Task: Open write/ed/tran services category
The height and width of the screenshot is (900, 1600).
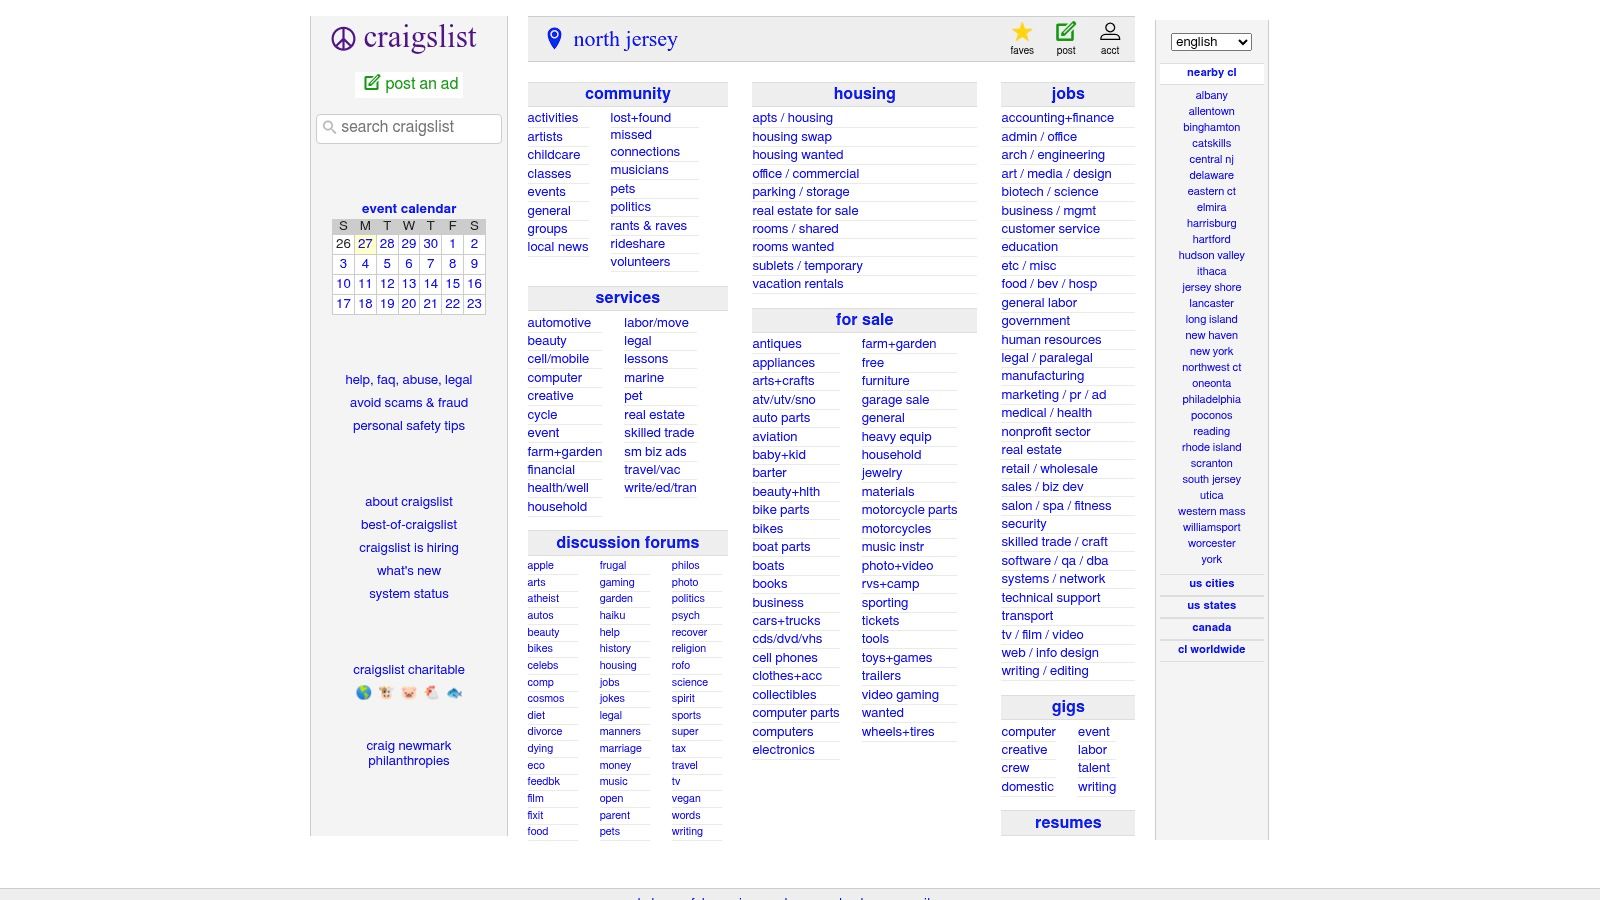Action: point(659,488)
